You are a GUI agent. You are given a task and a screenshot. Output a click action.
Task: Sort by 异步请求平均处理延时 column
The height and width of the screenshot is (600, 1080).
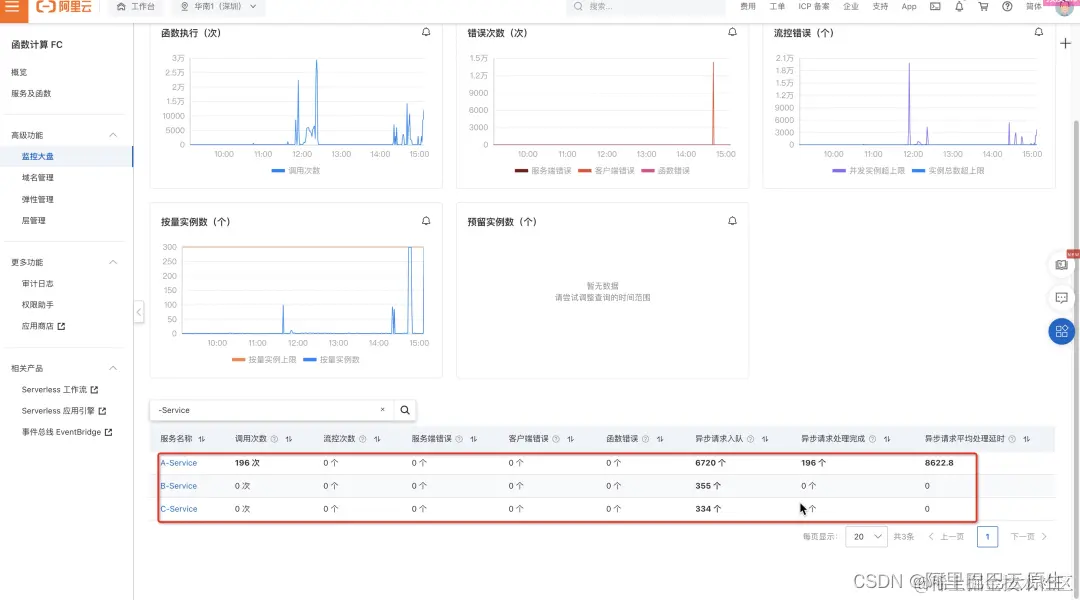(x=1026, y=439)
